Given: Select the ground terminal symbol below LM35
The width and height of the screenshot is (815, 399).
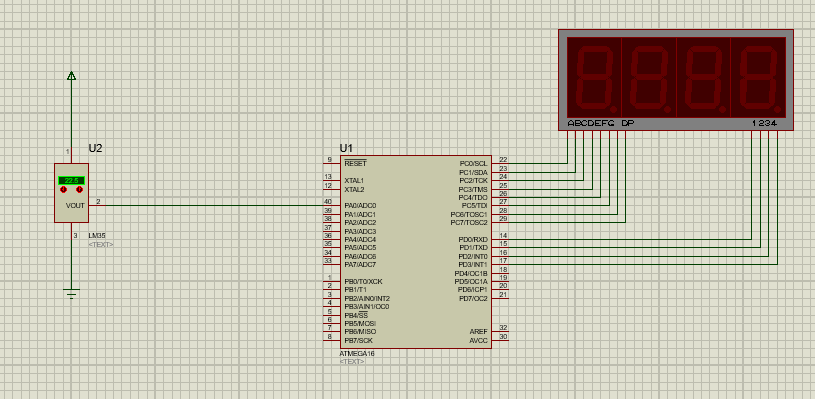Looking at the screenshot, I should click(71, 293).
